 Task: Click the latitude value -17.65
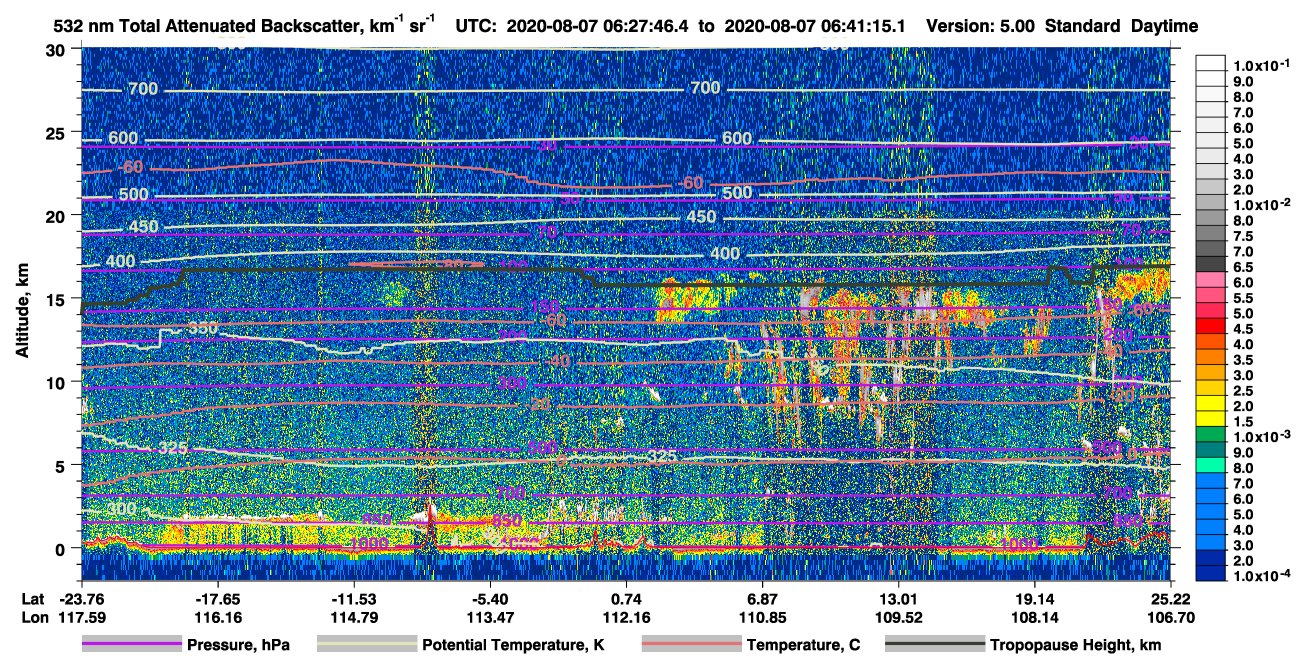218,600
